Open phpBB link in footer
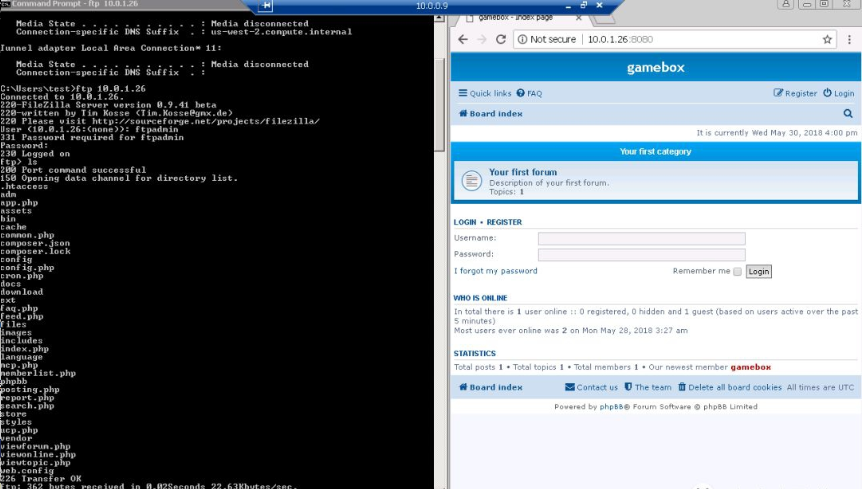This screenshot has width=862, height=489. [611, 407]
